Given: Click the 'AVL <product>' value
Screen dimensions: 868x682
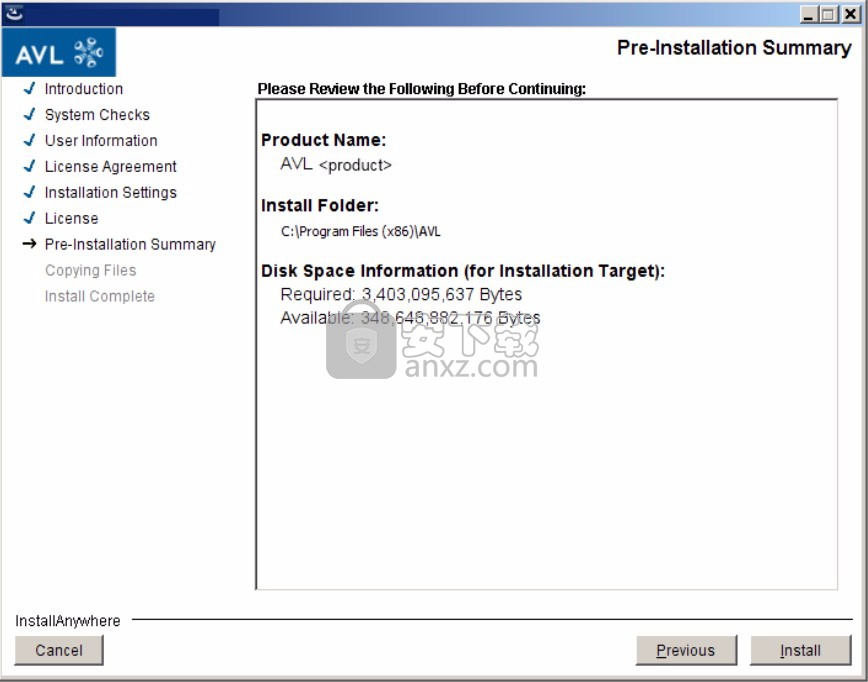Looking at the screenshot, I should coord(336,164).
